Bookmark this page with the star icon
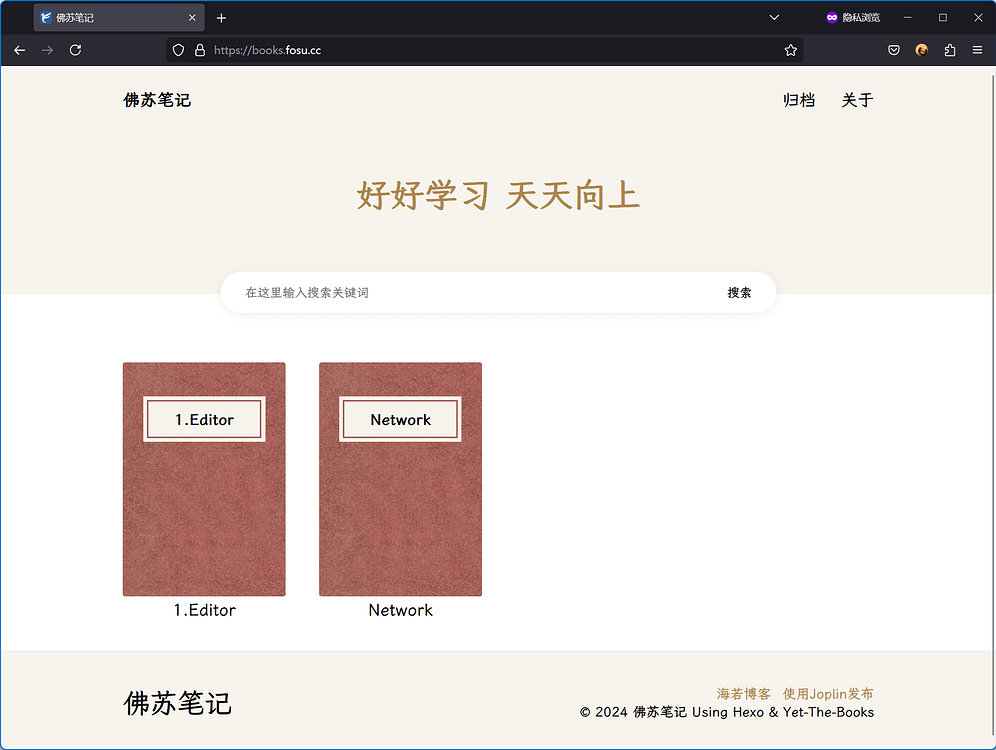The height and width of the screenshot is (750, 996). point(790,50)
